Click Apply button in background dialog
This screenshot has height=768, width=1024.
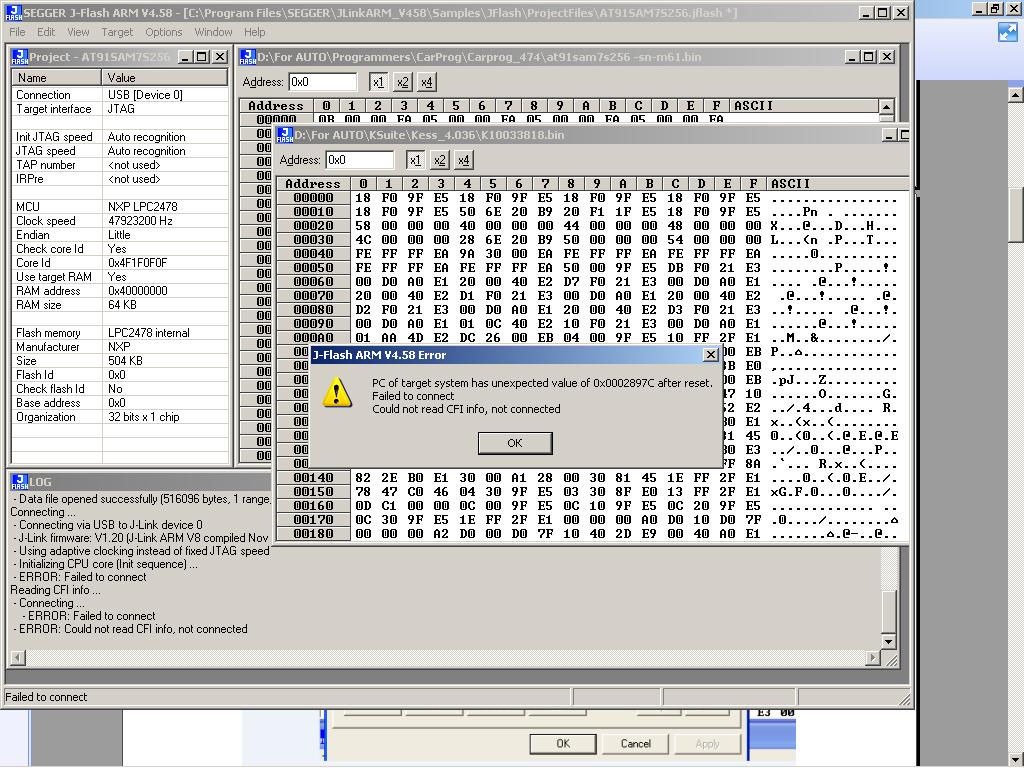[707, 744]
